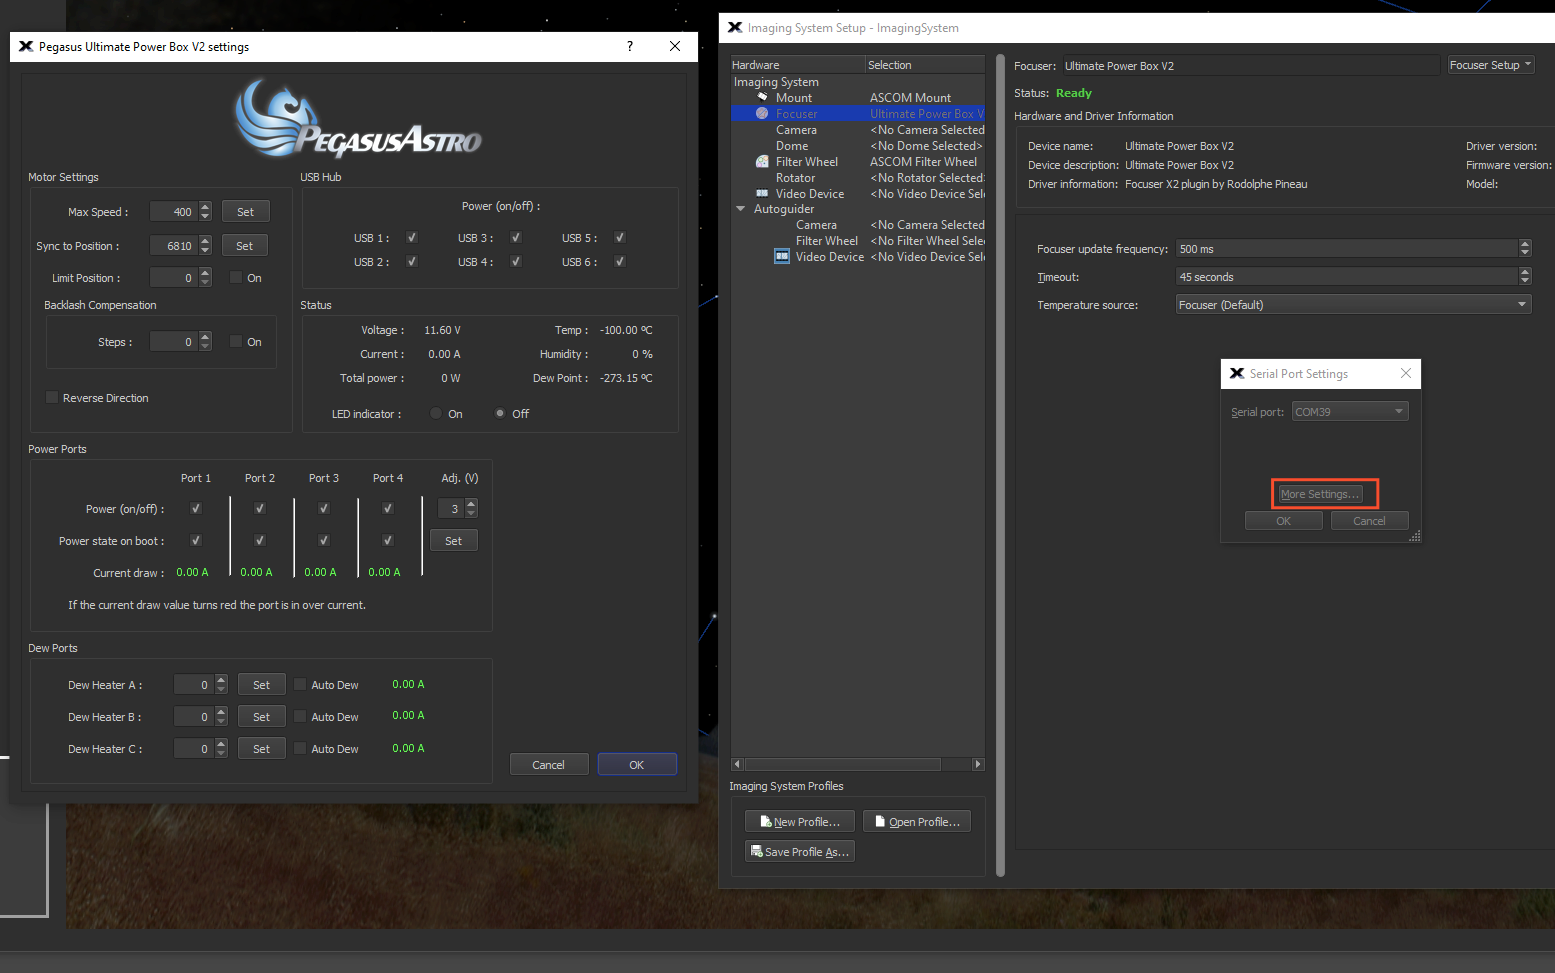Image resolution: width=1555 pixels, height=973 pixels.
Task: Toggle the USB 4 checkbox
Action: (516, 261)
